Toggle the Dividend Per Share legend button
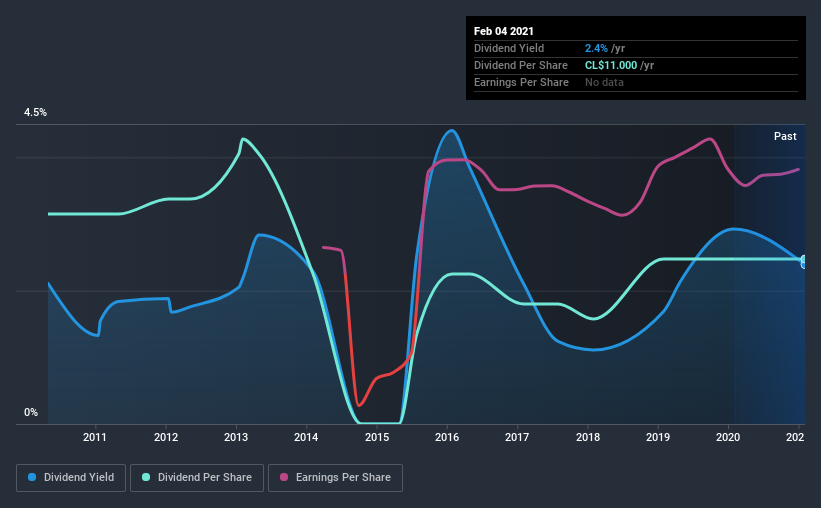Screen dimensions: 821x508 coord(197,478)
